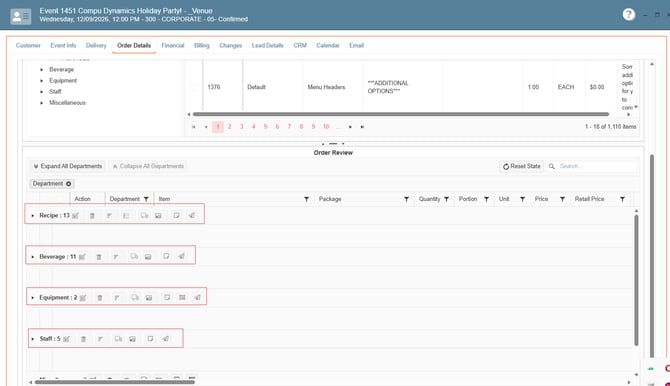This screenshot has width=670, height=386.
Task: Click Collapse All Departments button
Action: [x=148, y=166]
